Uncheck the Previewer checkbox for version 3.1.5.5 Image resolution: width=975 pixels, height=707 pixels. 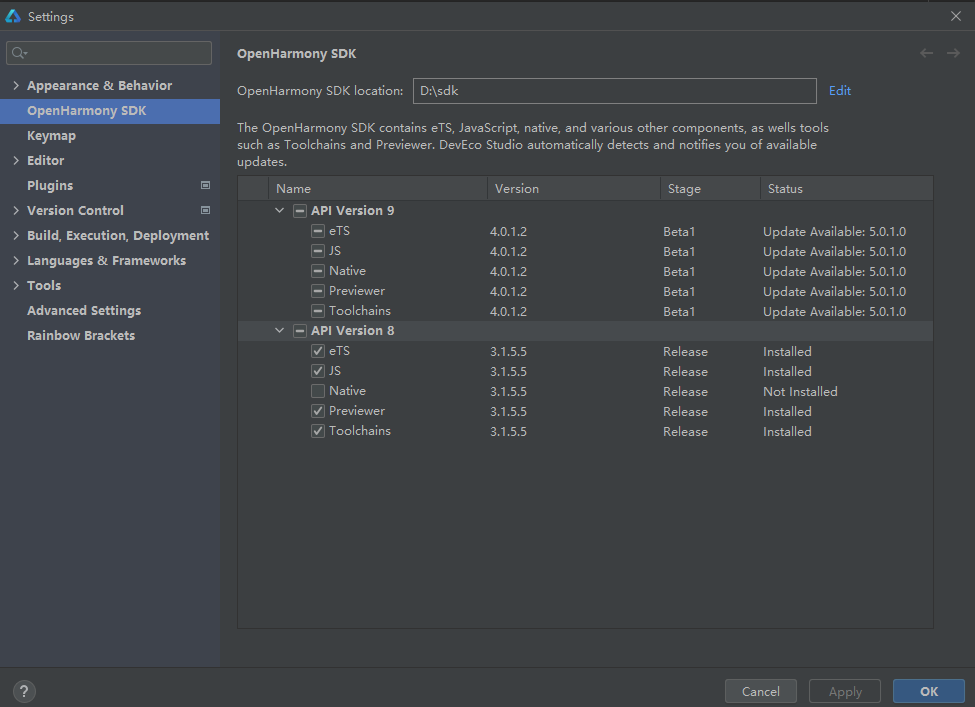point(318,411)
